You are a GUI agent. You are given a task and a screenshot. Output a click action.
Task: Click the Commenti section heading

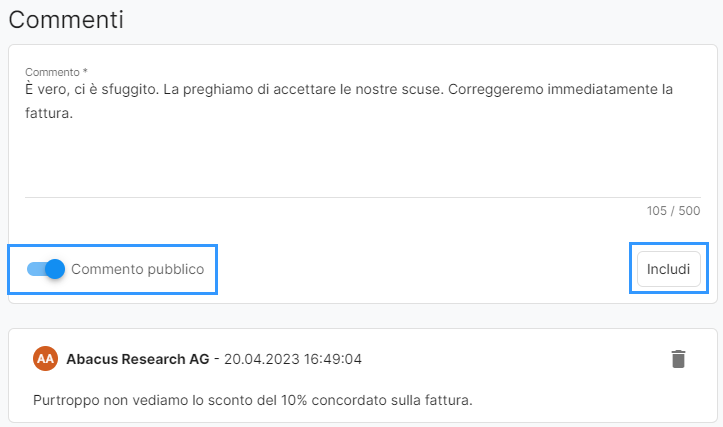[66, 20]
